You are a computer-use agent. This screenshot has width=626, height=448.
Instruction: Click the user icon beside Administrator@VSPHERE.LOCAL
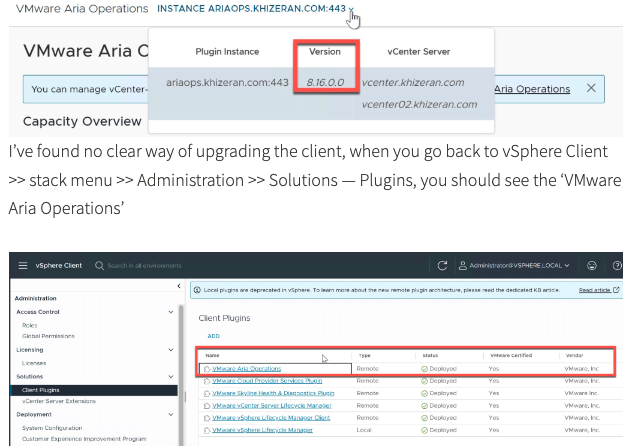click(463, 266)
